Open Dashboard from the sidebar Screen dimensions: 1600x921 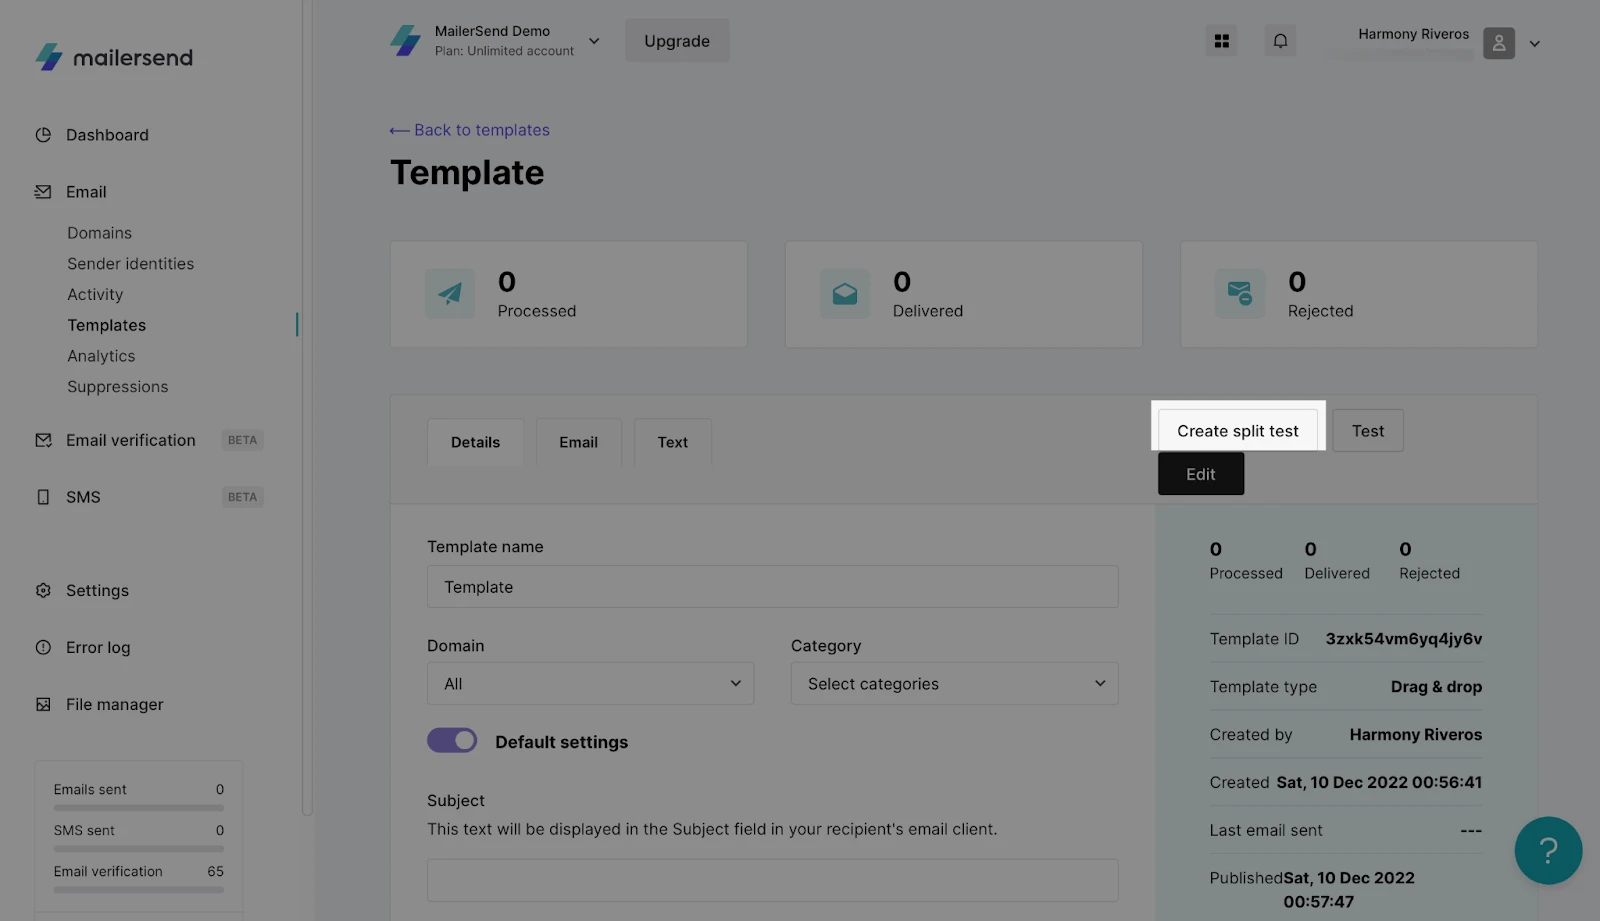pos(107,135)
